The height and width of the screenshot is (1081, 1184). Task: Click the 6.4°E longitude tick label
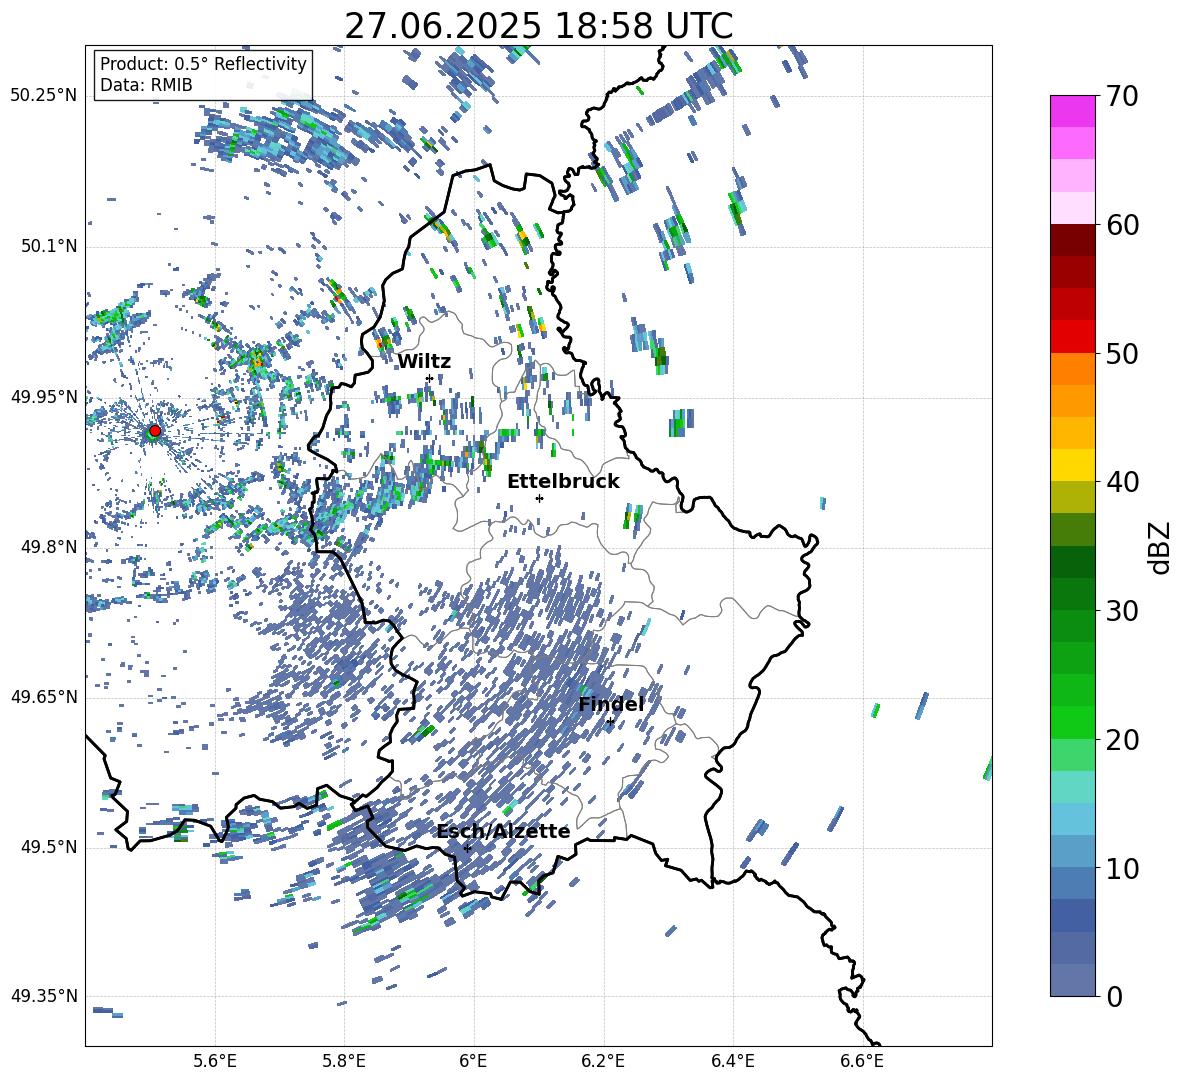732,1061
